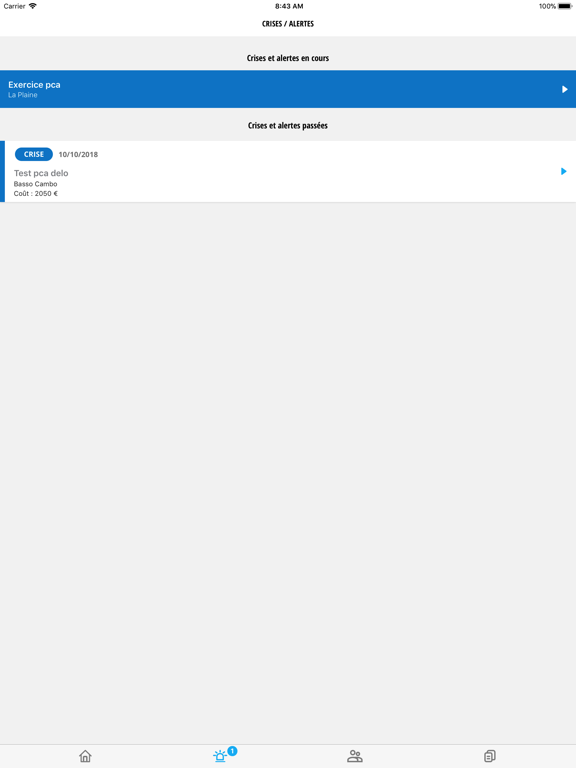This screenshot has width=576, height=768.
Task: Click the Coût : 2050 € text
Action: coord(36,193)
